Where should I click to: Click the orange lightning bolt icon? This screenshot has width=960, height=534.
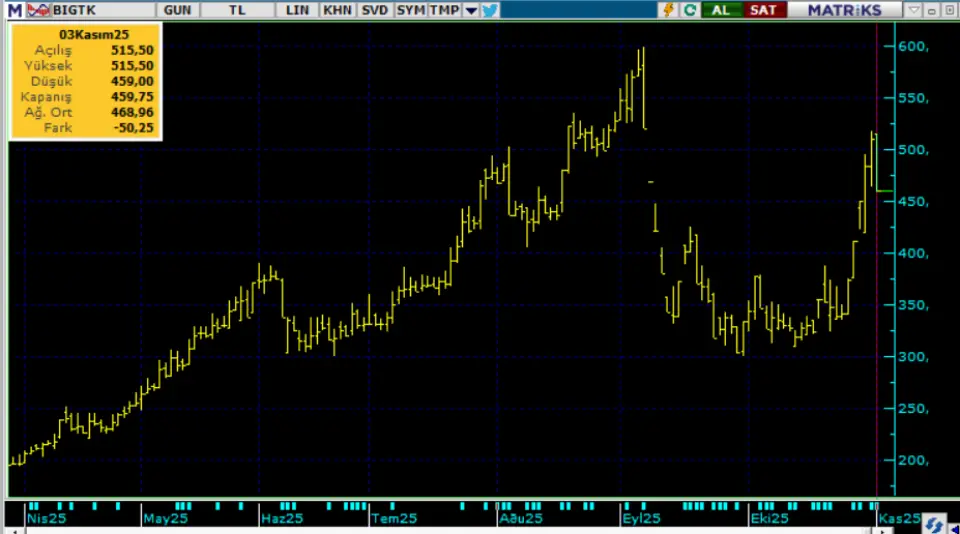click(670, 10)
